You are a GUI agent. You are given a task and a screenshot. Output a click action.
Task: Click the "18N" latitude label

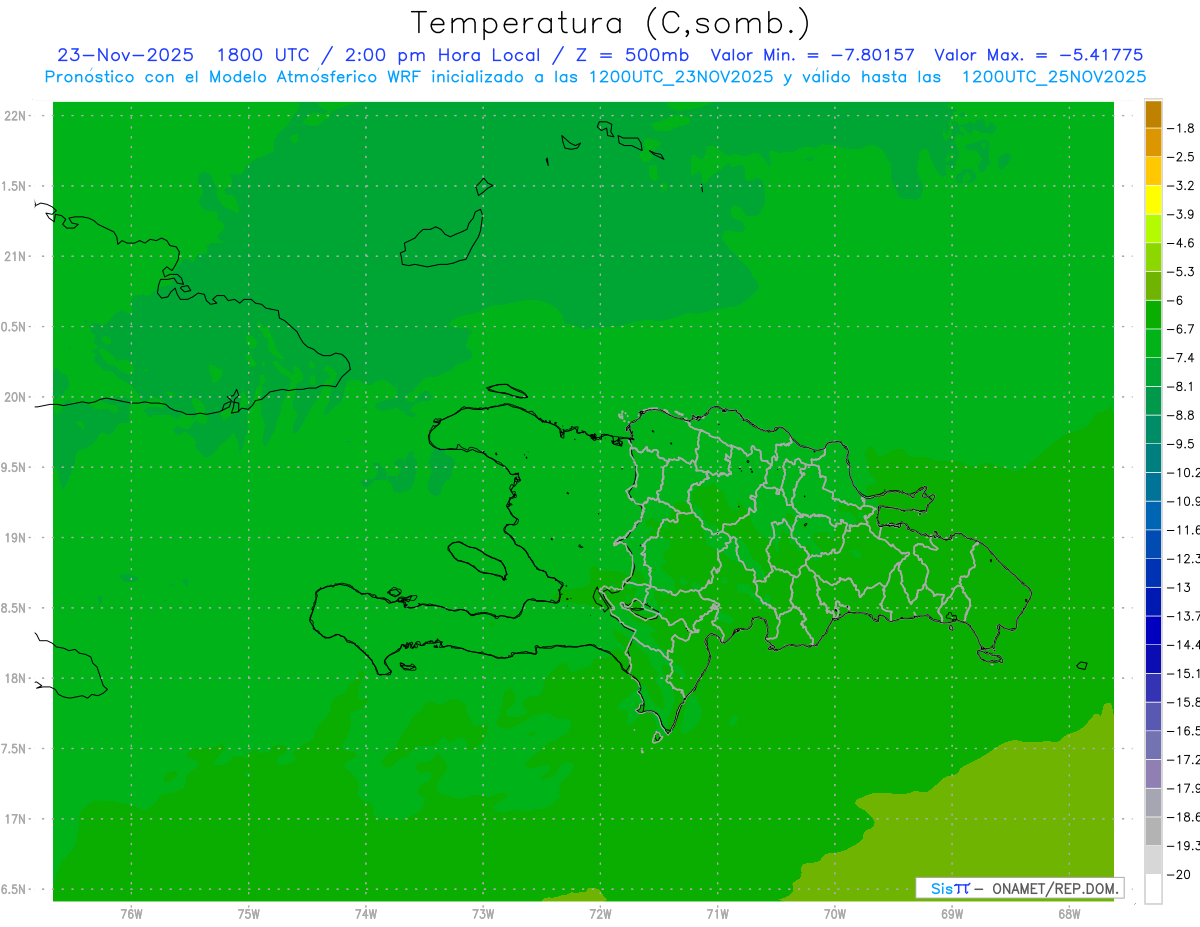(x=14, y=678)
